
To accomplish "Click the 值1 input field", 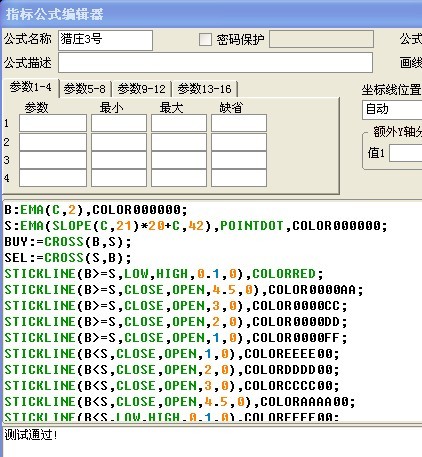I will coord(406,153).
